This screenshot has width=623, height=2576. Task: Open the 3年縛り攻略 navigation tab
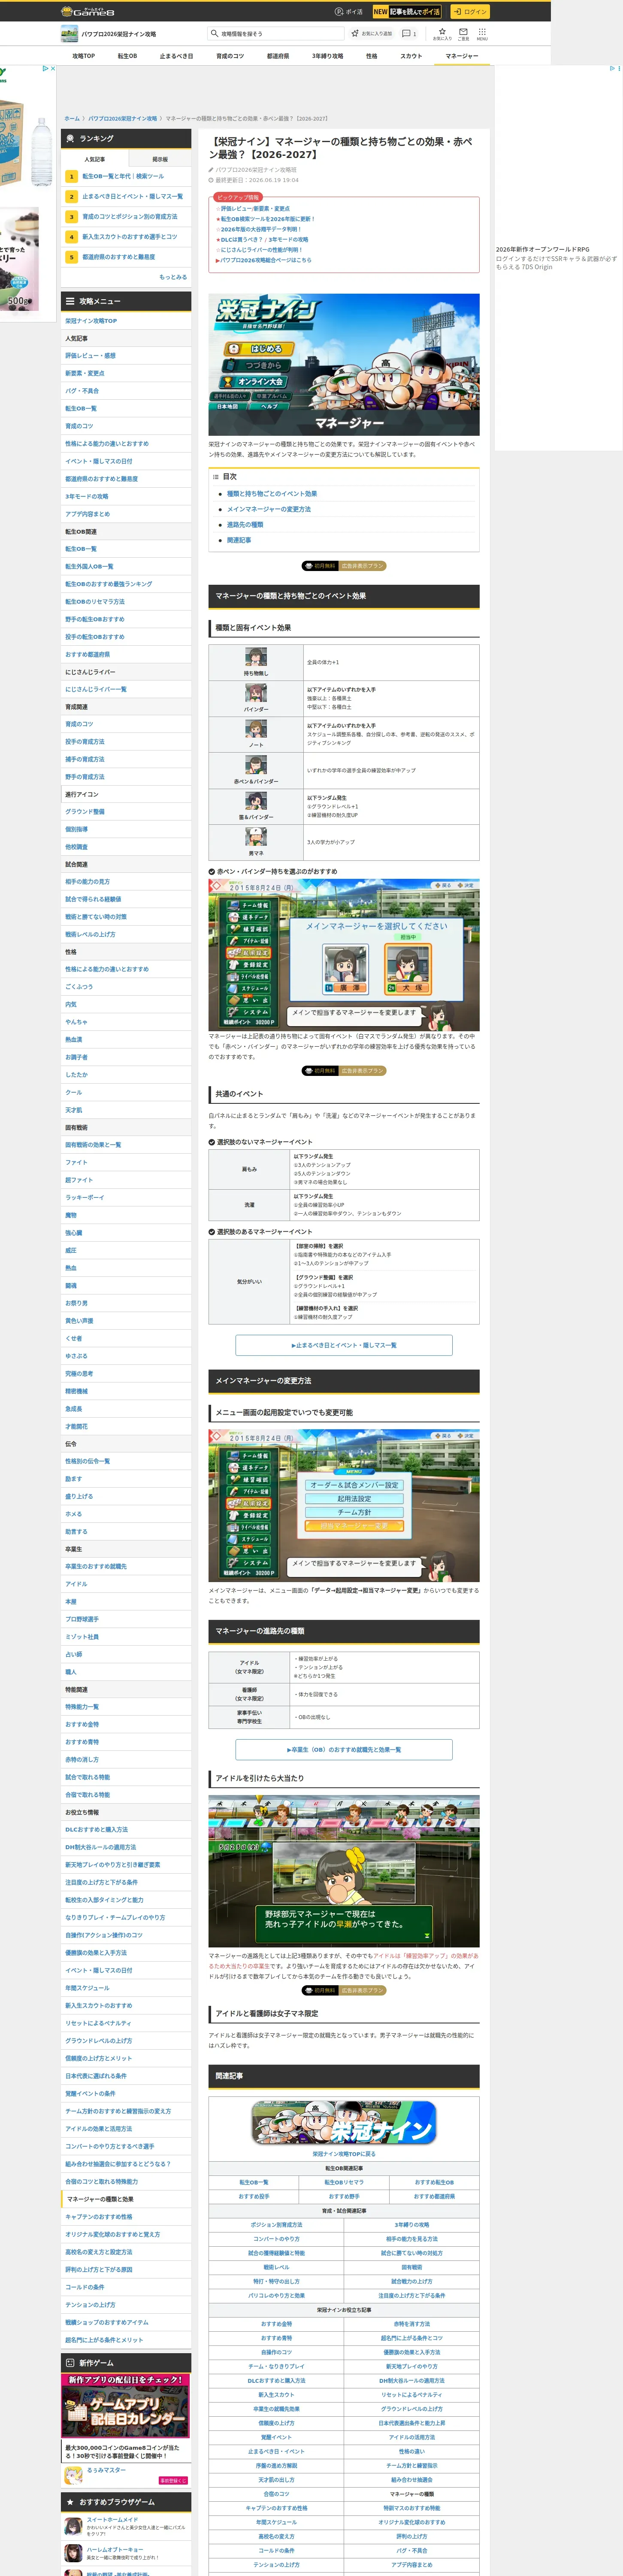coord(327,56)
